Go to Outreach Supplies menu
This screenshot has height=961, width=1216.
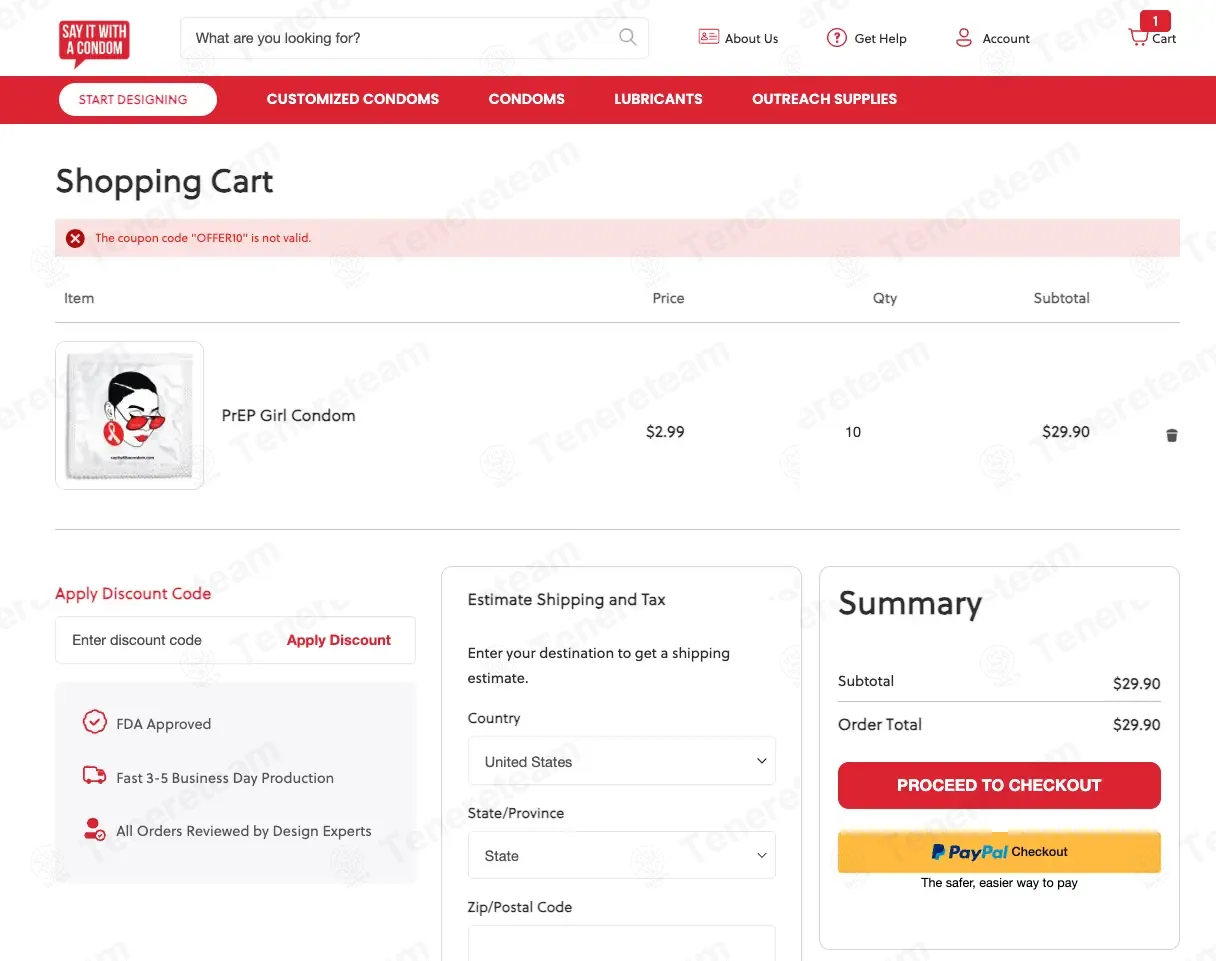(x=824, y=99)
